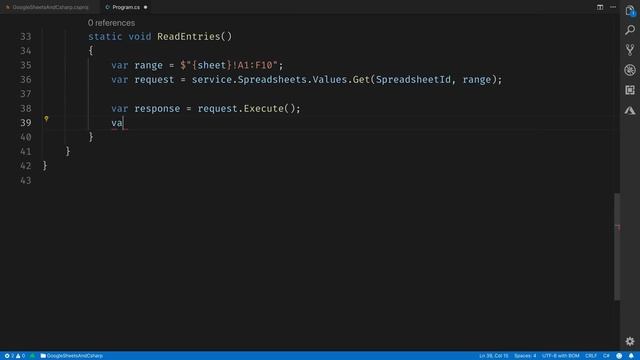The image size is (640, 360).
Task: Click the 'static' keyword on line 33
Action: 105,37
